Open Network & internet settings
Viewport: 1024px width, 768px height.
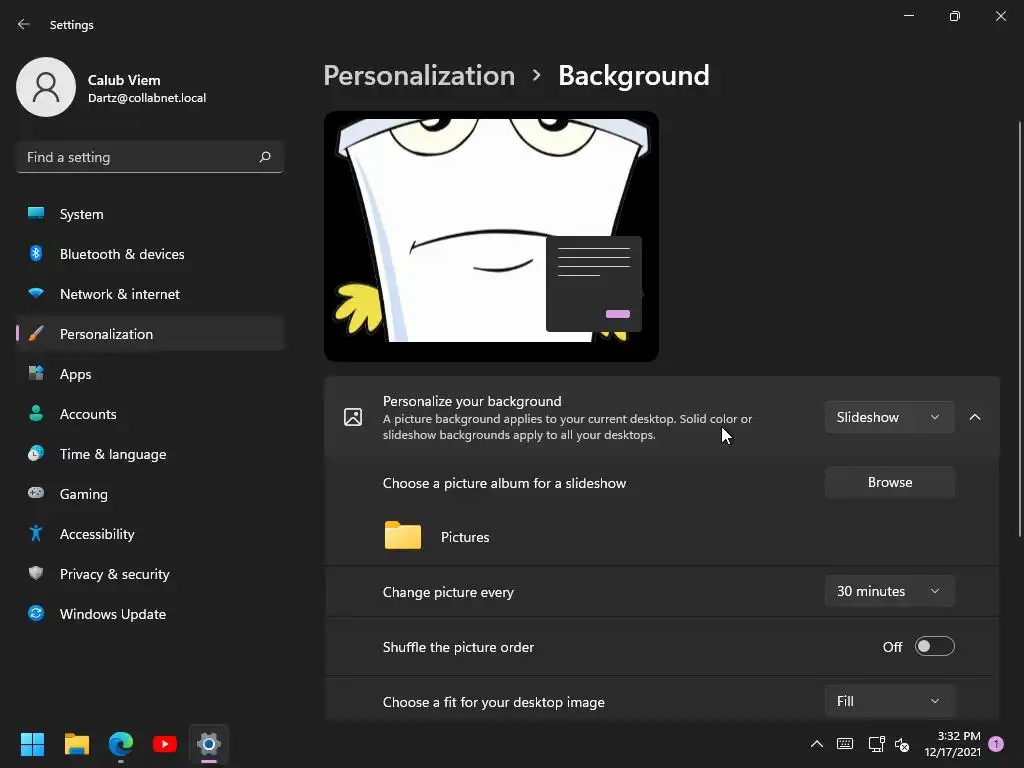pos(150,293)
